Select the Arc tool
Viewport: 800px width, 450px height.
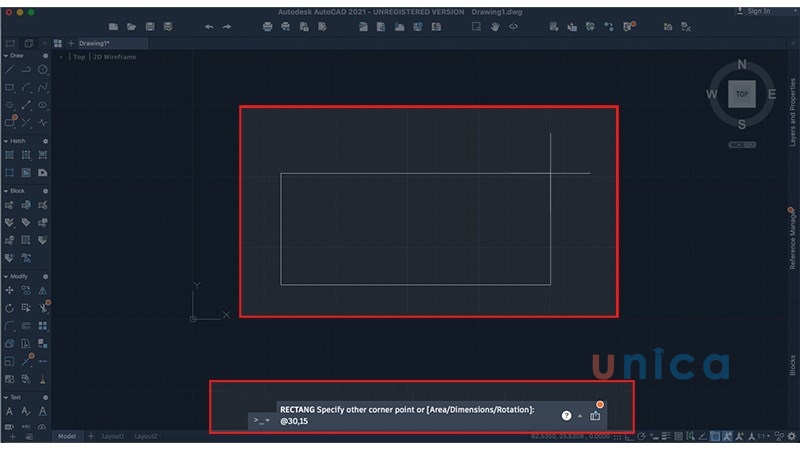(x=26, y=88)
